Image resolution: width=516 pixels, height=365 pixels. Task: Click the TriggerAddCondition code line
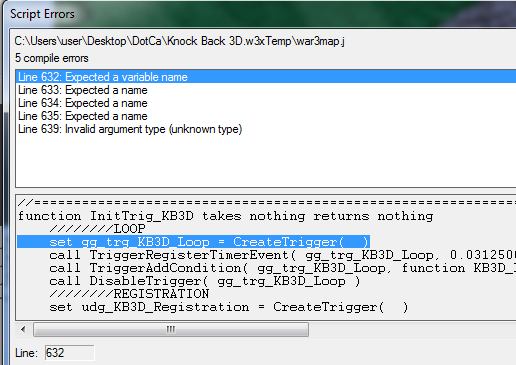[282, 268]
